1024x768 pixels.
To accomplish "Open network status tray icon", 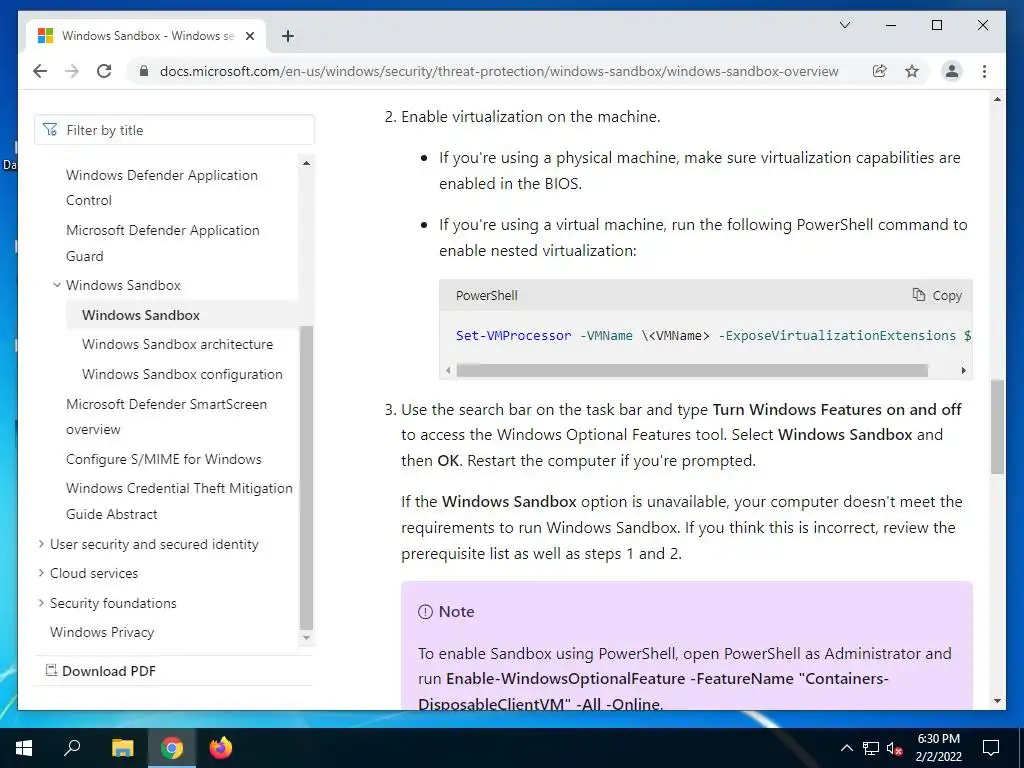I will pyautogui.click(x=871, y=748).
